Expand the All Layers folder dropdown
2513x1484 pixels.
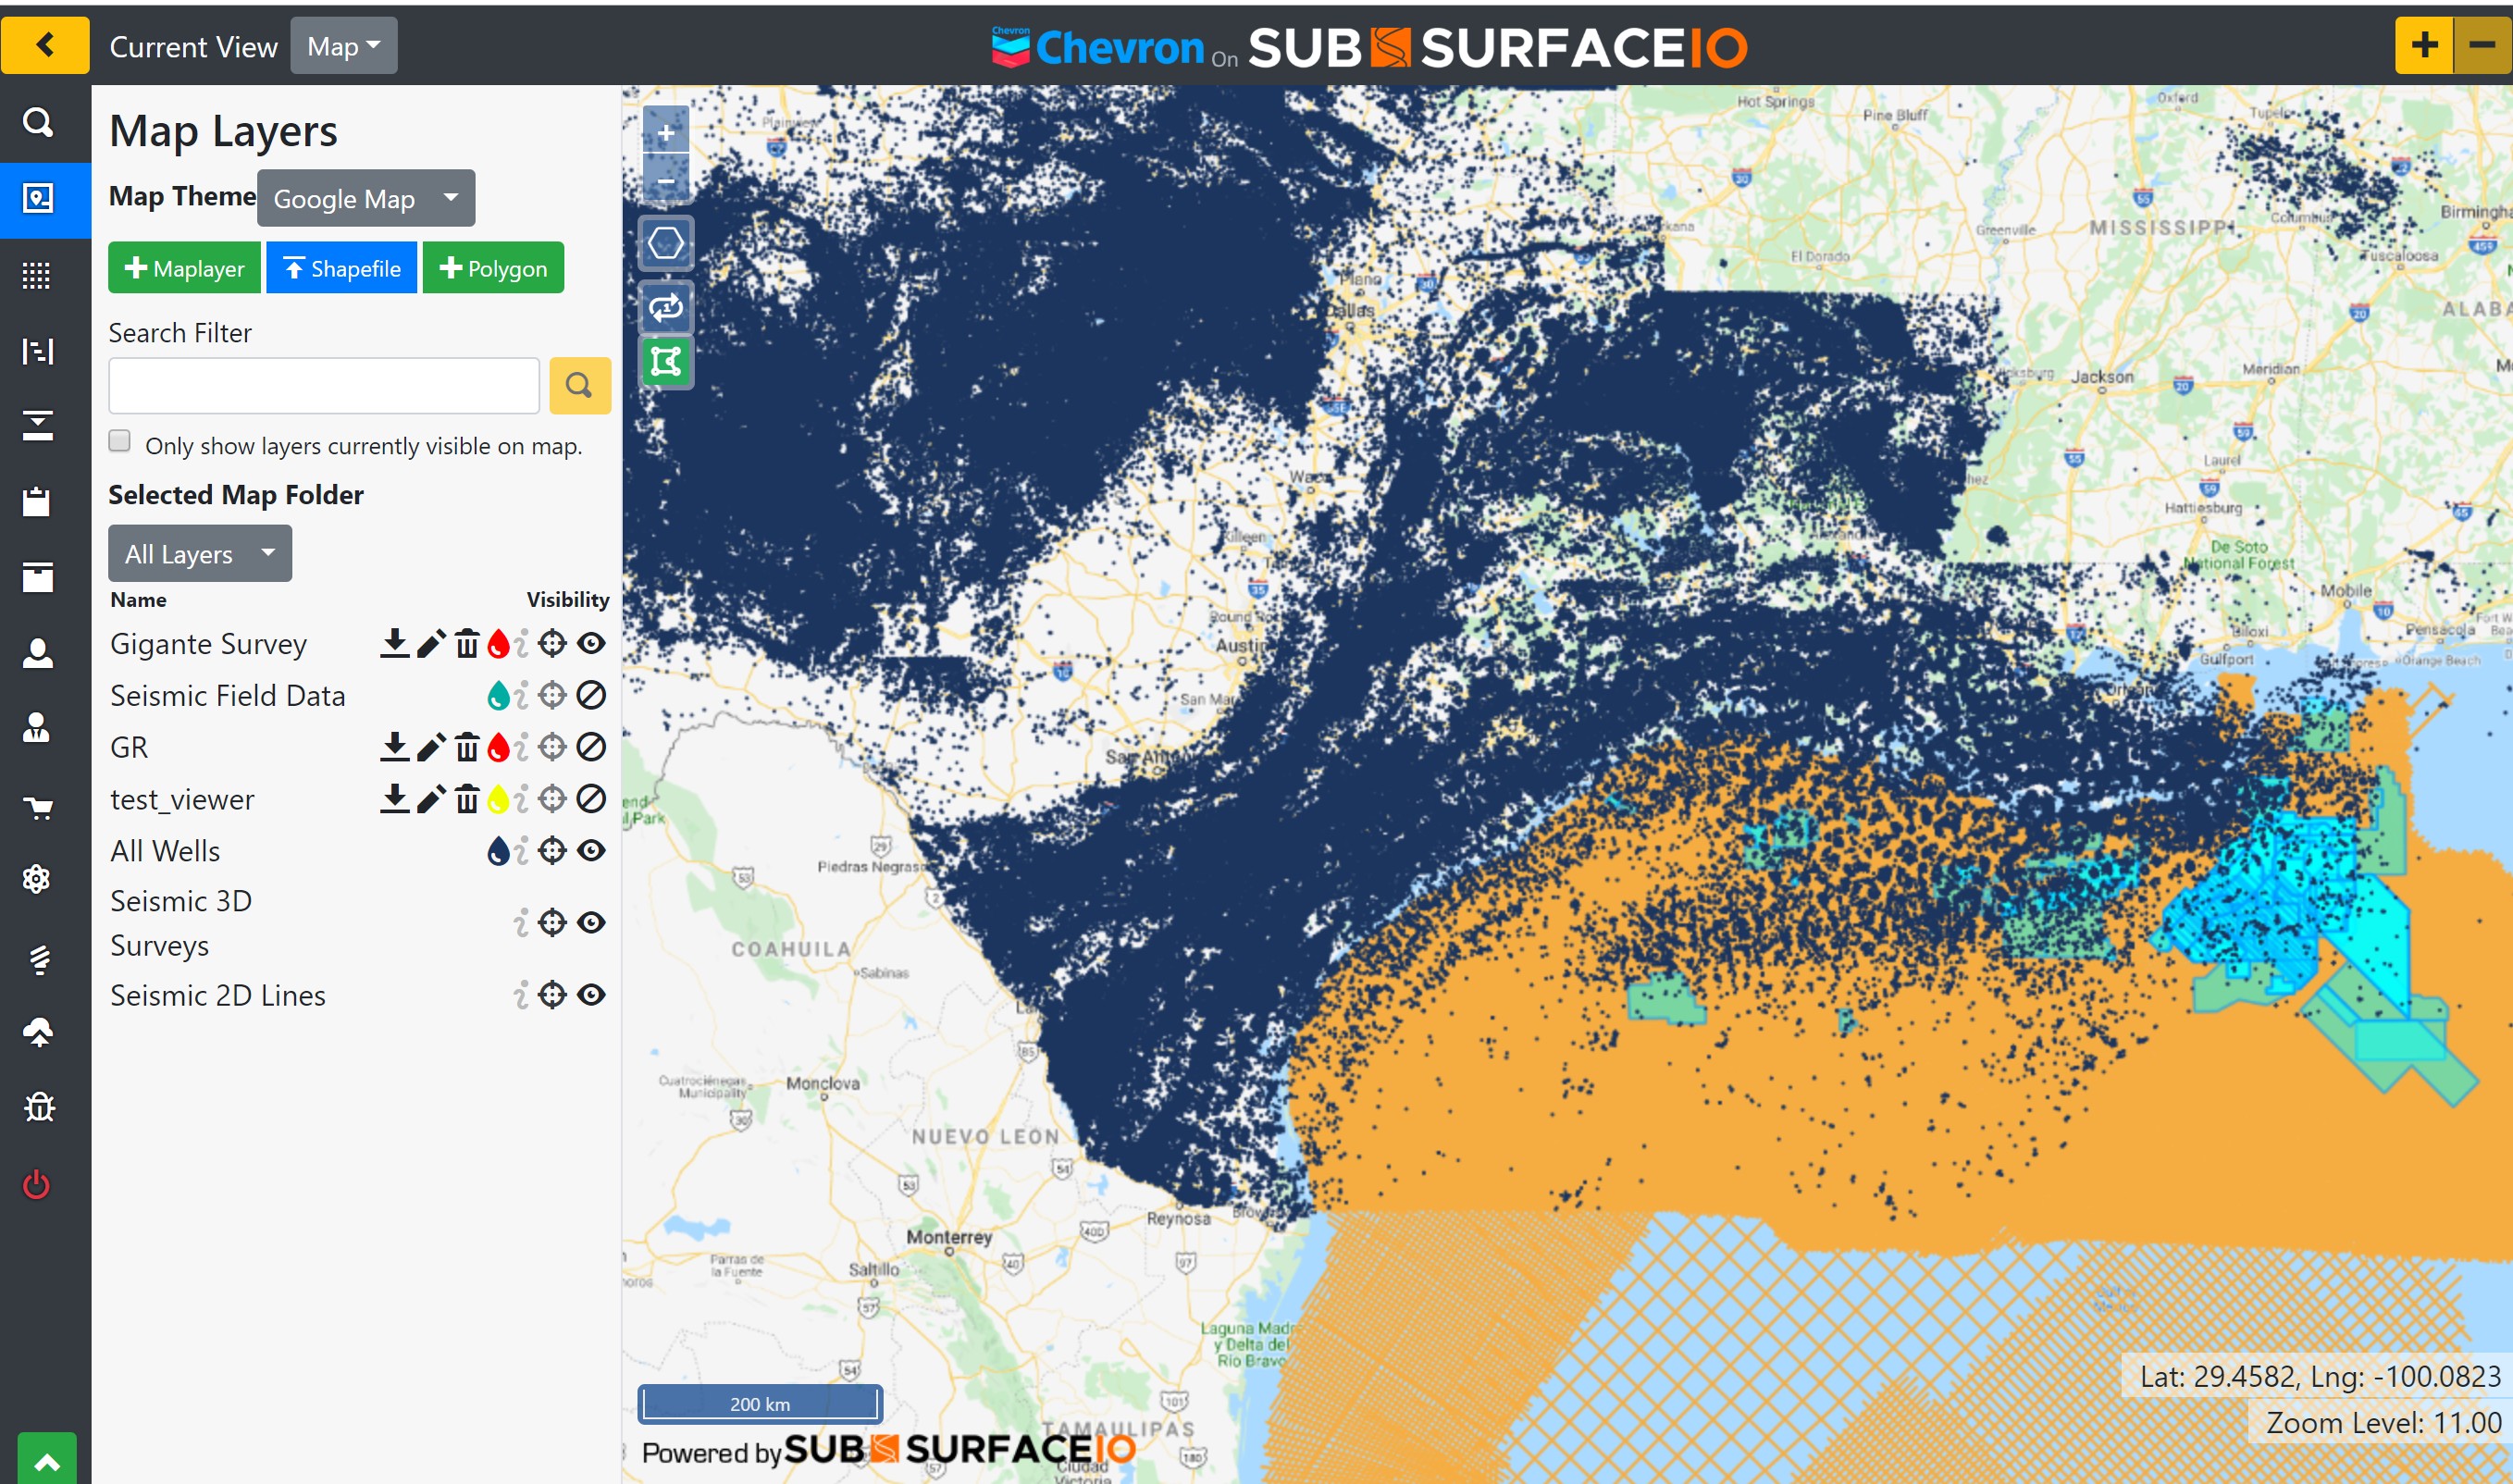point(200,553)
